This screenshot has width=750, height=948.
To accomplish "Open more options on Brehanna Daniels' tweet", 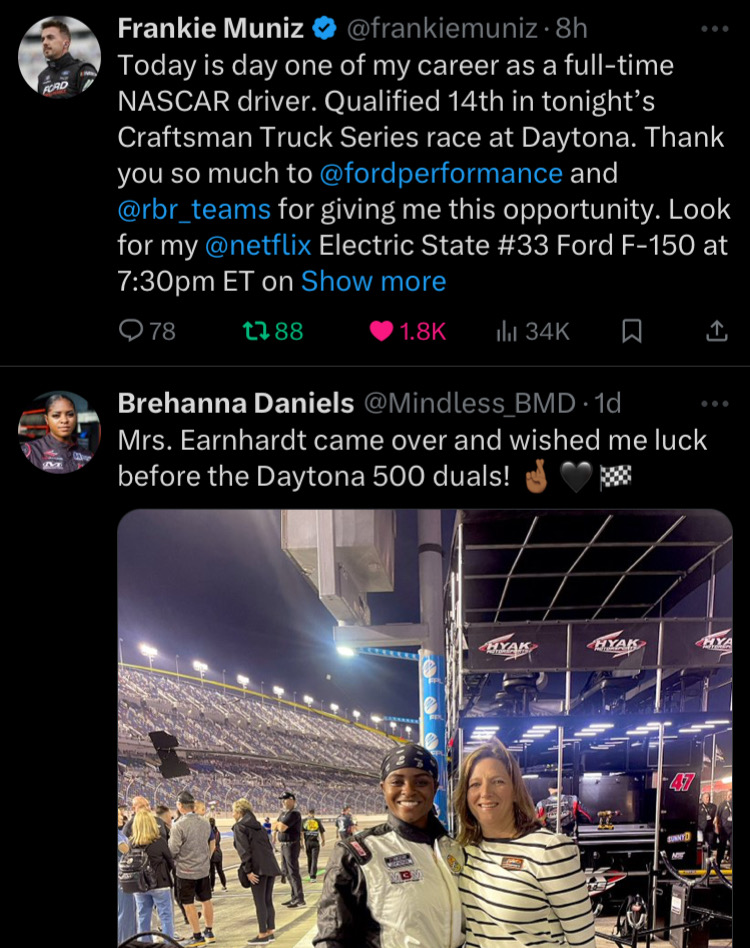I will (715, 403).
